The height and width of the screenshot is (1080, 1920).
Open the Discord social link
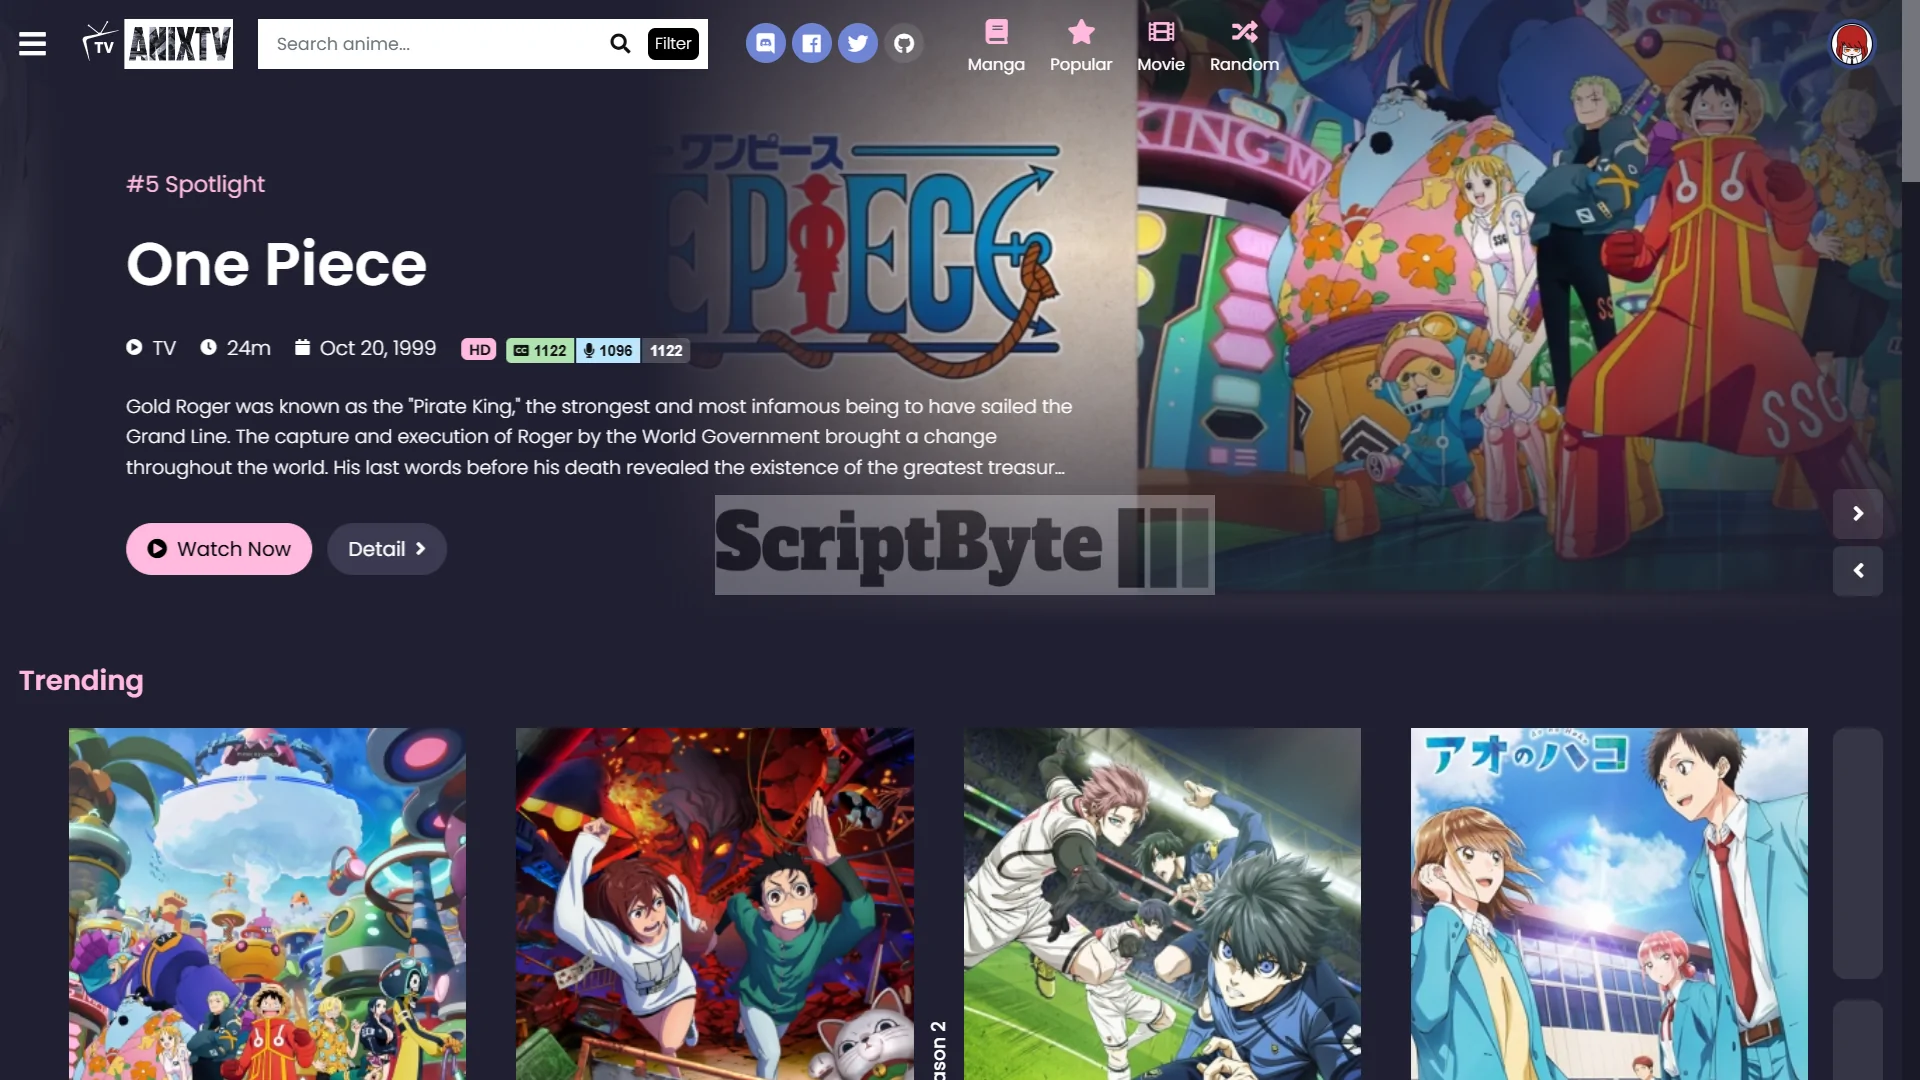[765, 44]
